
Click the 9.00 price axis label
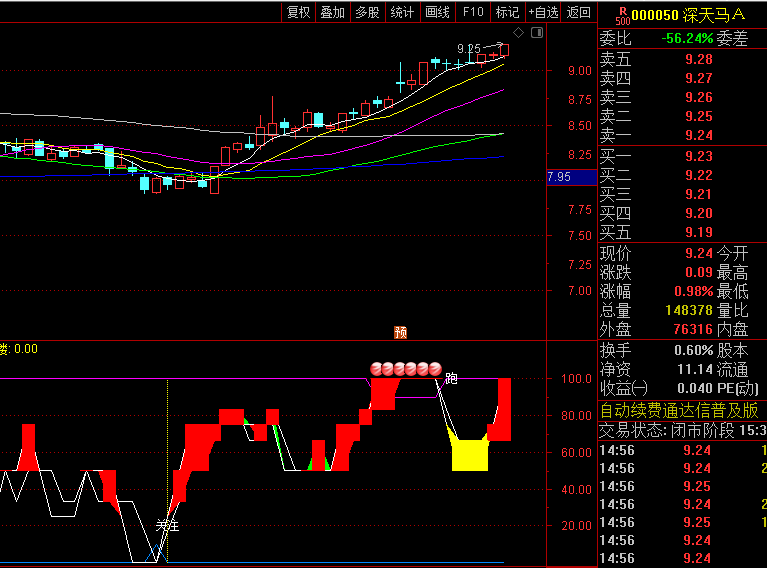(x=580, y=71)
